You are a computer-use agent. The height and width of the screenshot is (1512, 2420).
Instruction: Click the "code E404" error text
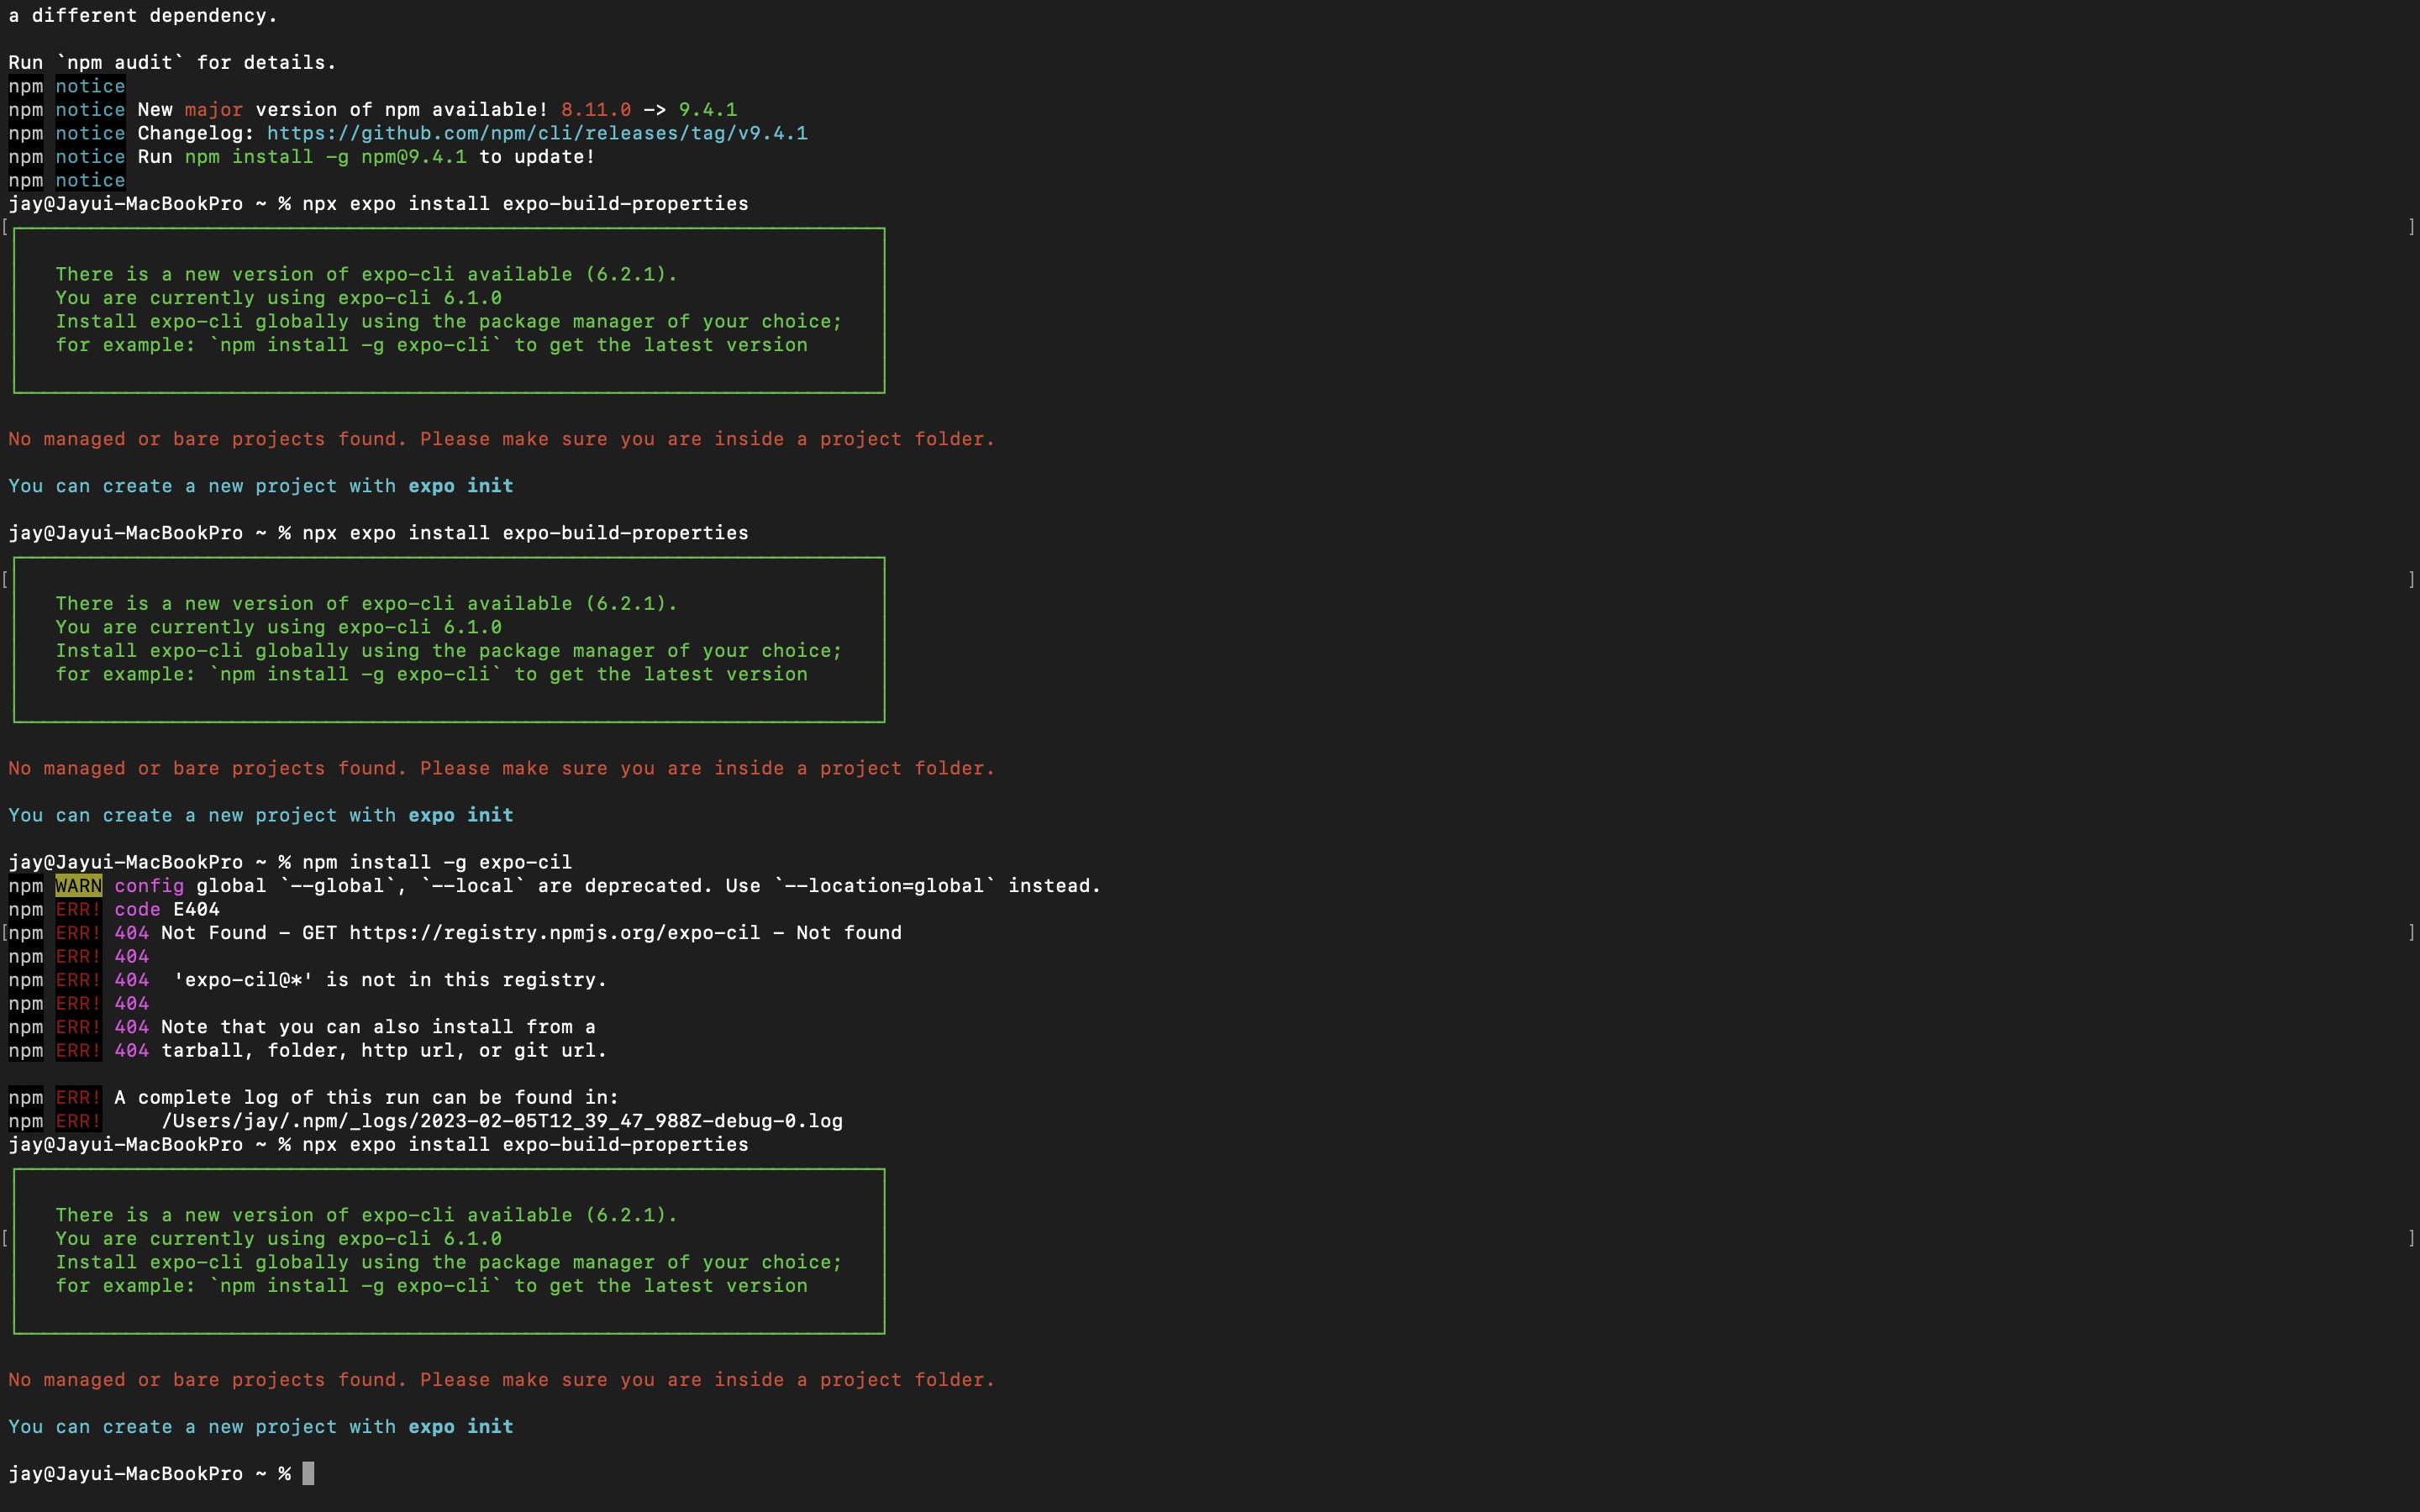[x=167, y=910]
